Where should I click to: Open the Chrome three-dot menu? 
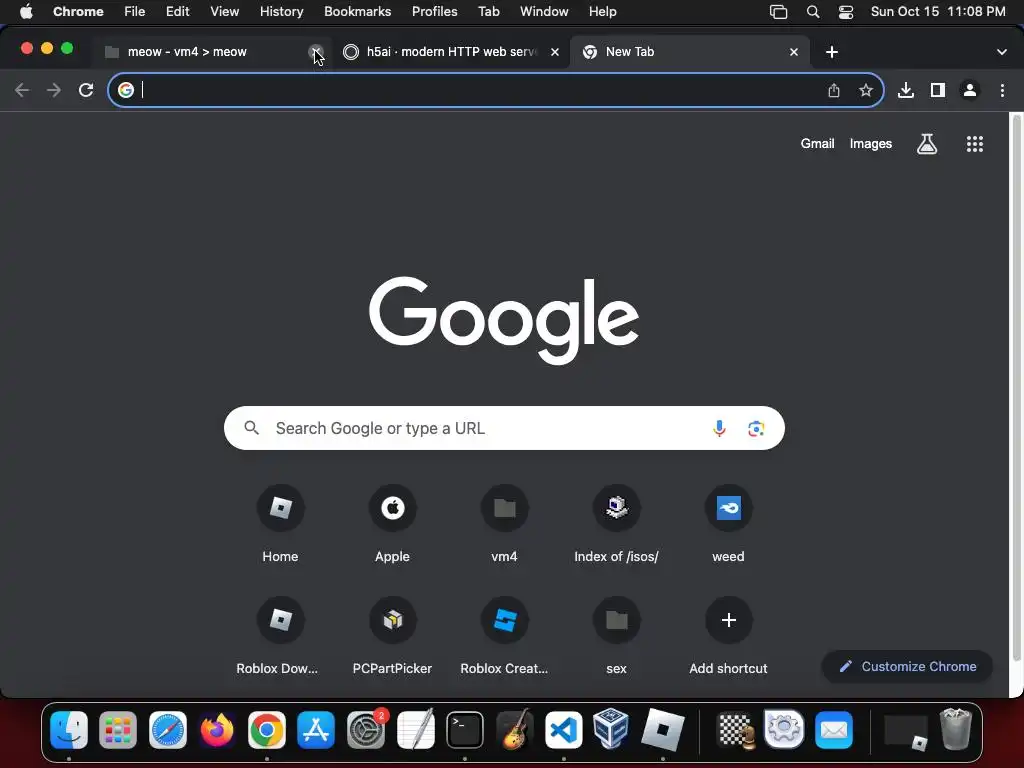1002,90
